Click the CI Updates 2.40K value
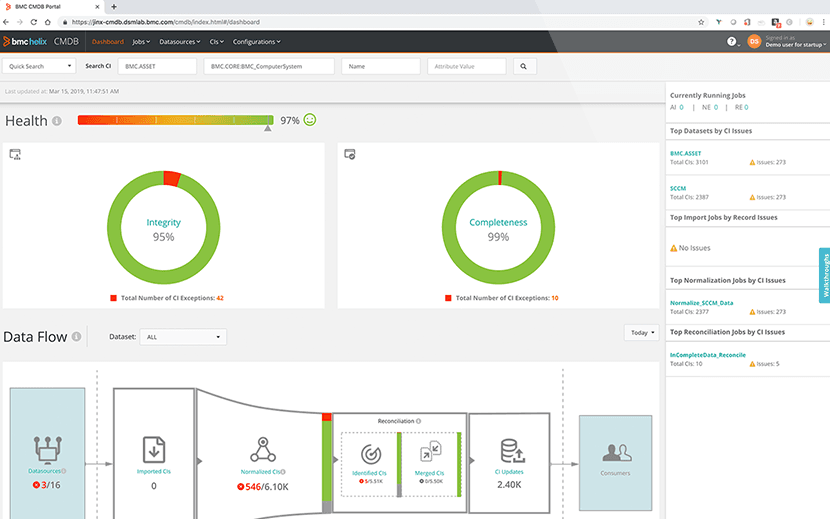 click(509, 485)
